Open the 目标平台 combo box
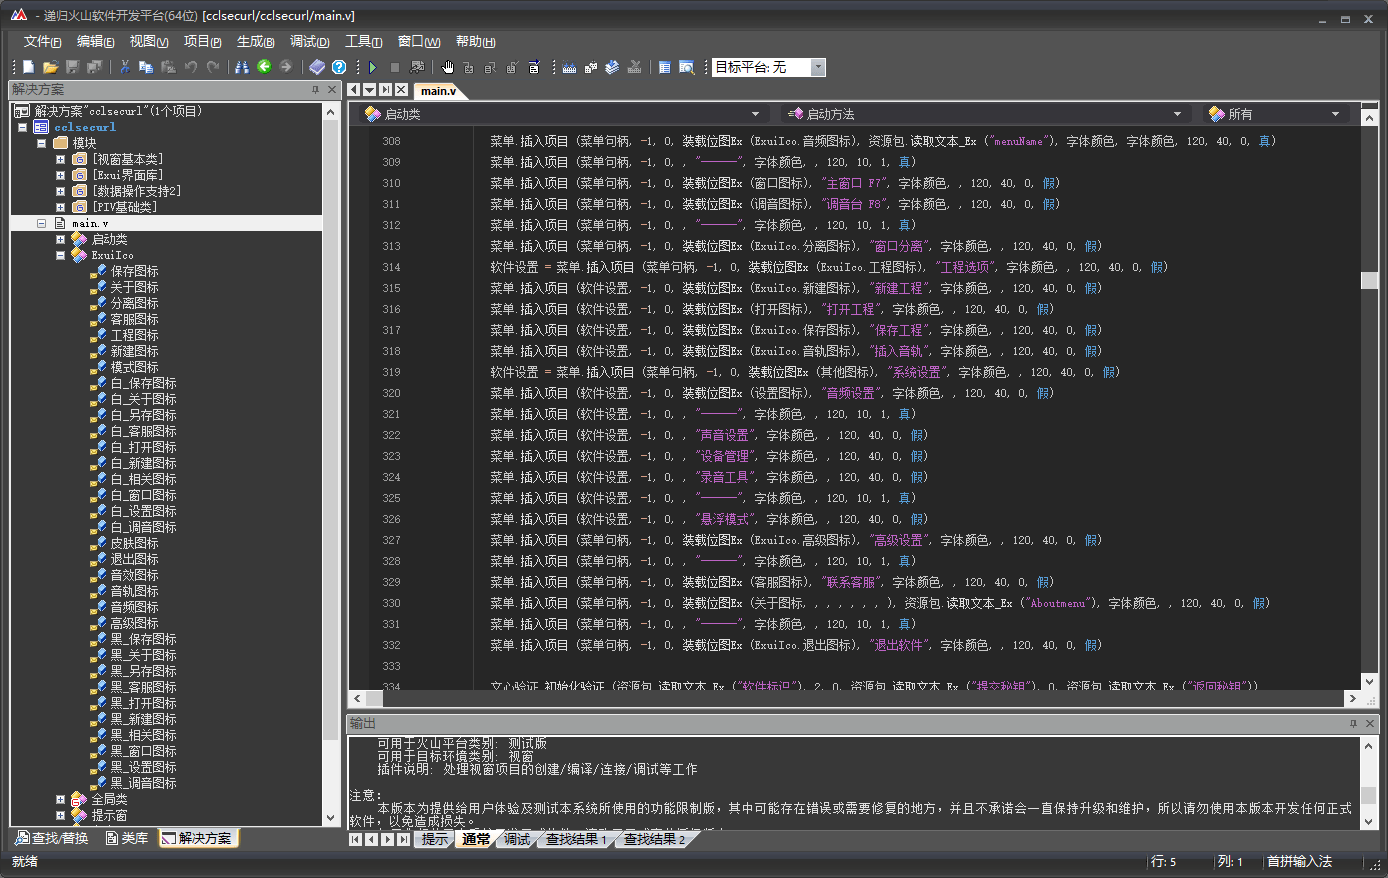 click(x=818, y=67)
